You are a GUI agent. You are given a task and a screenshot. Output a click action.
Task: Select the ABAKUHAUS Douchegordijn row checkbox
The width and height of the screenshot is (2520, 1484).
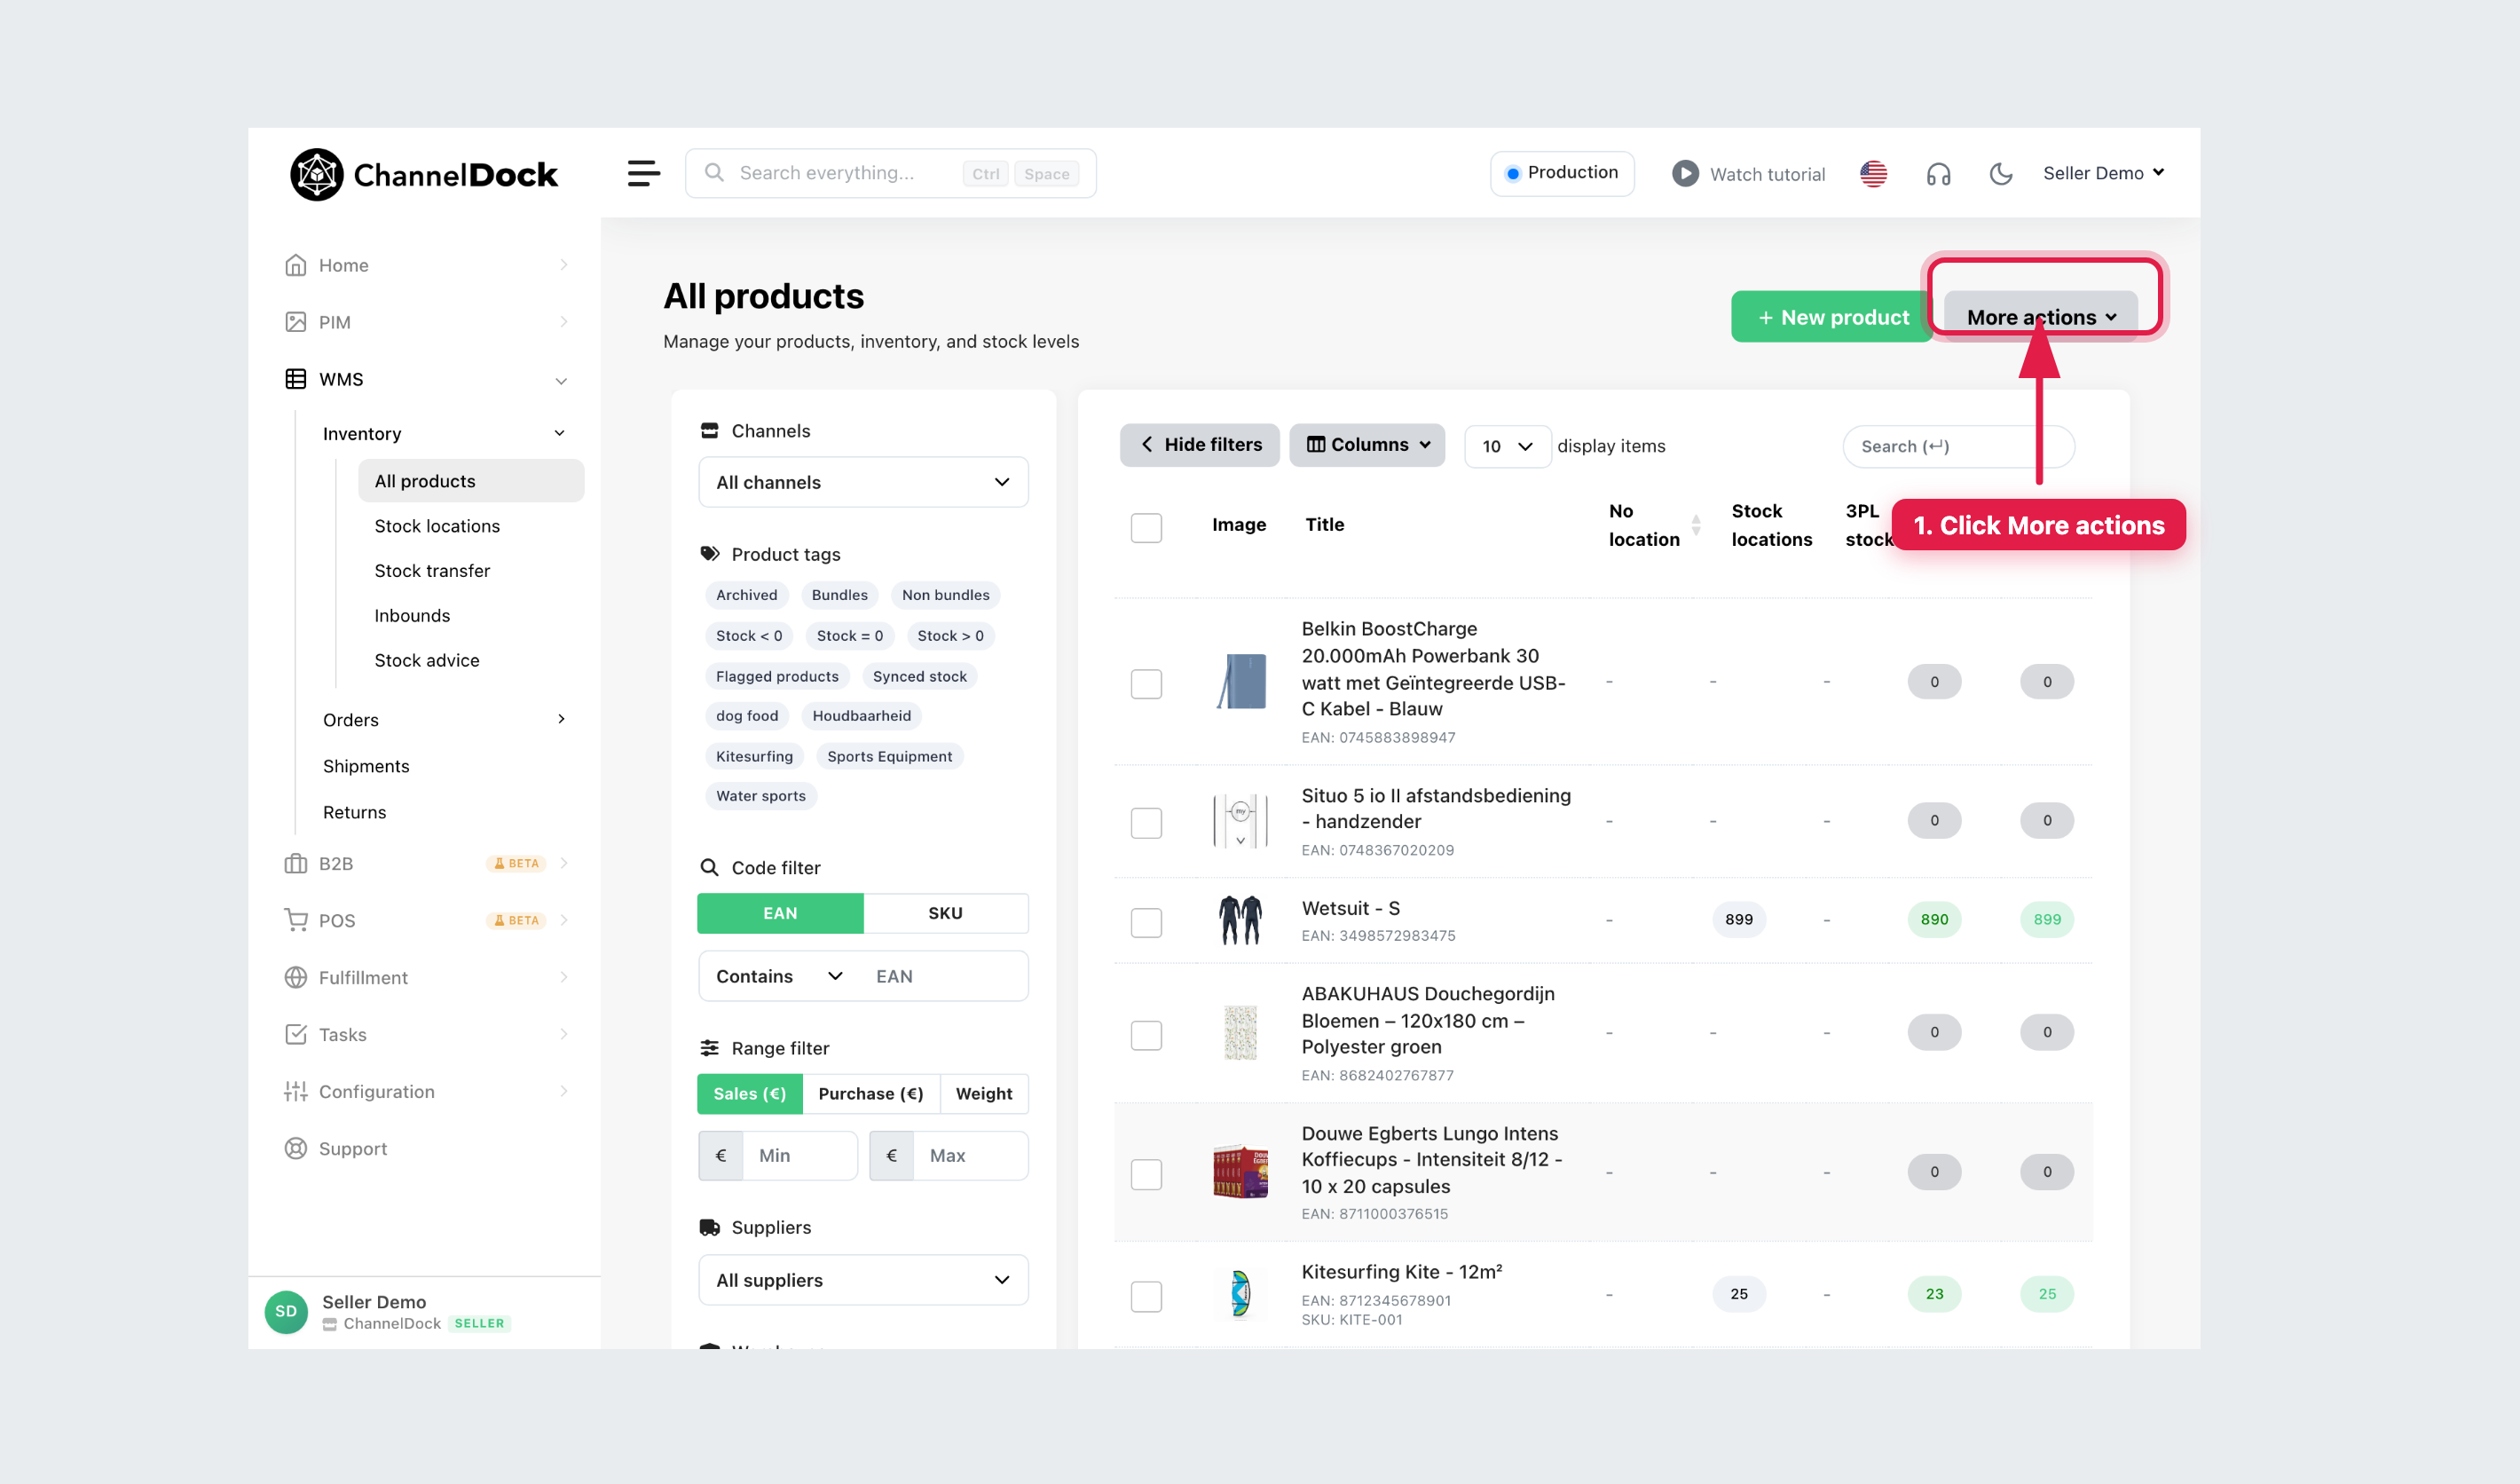coord(1146,1034)
